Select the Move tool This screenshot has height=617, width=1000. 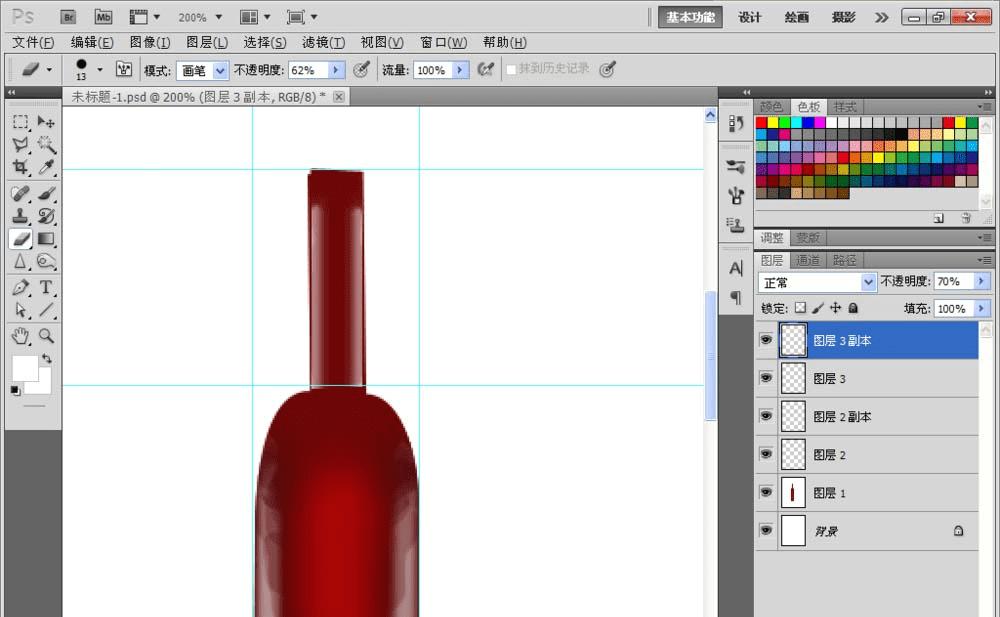point(46,122)
